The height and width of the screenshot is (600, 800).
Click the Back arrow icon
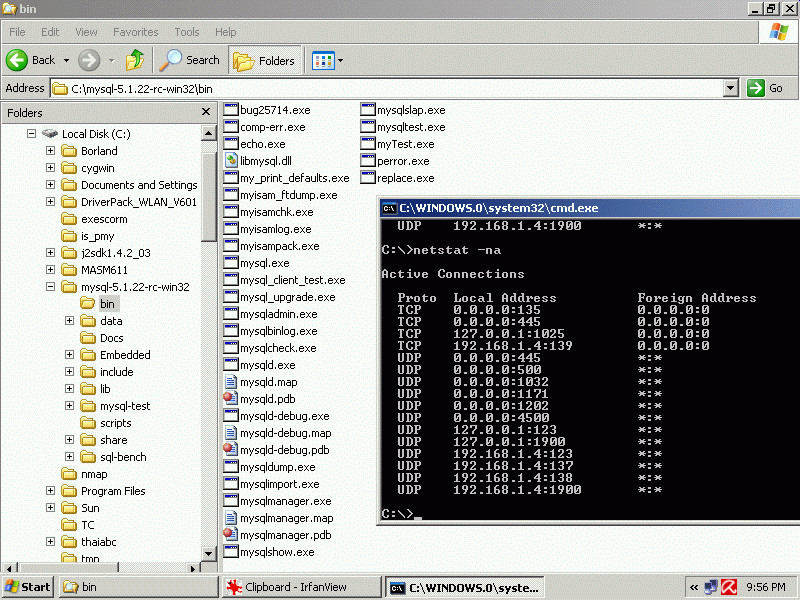(17, 60)
